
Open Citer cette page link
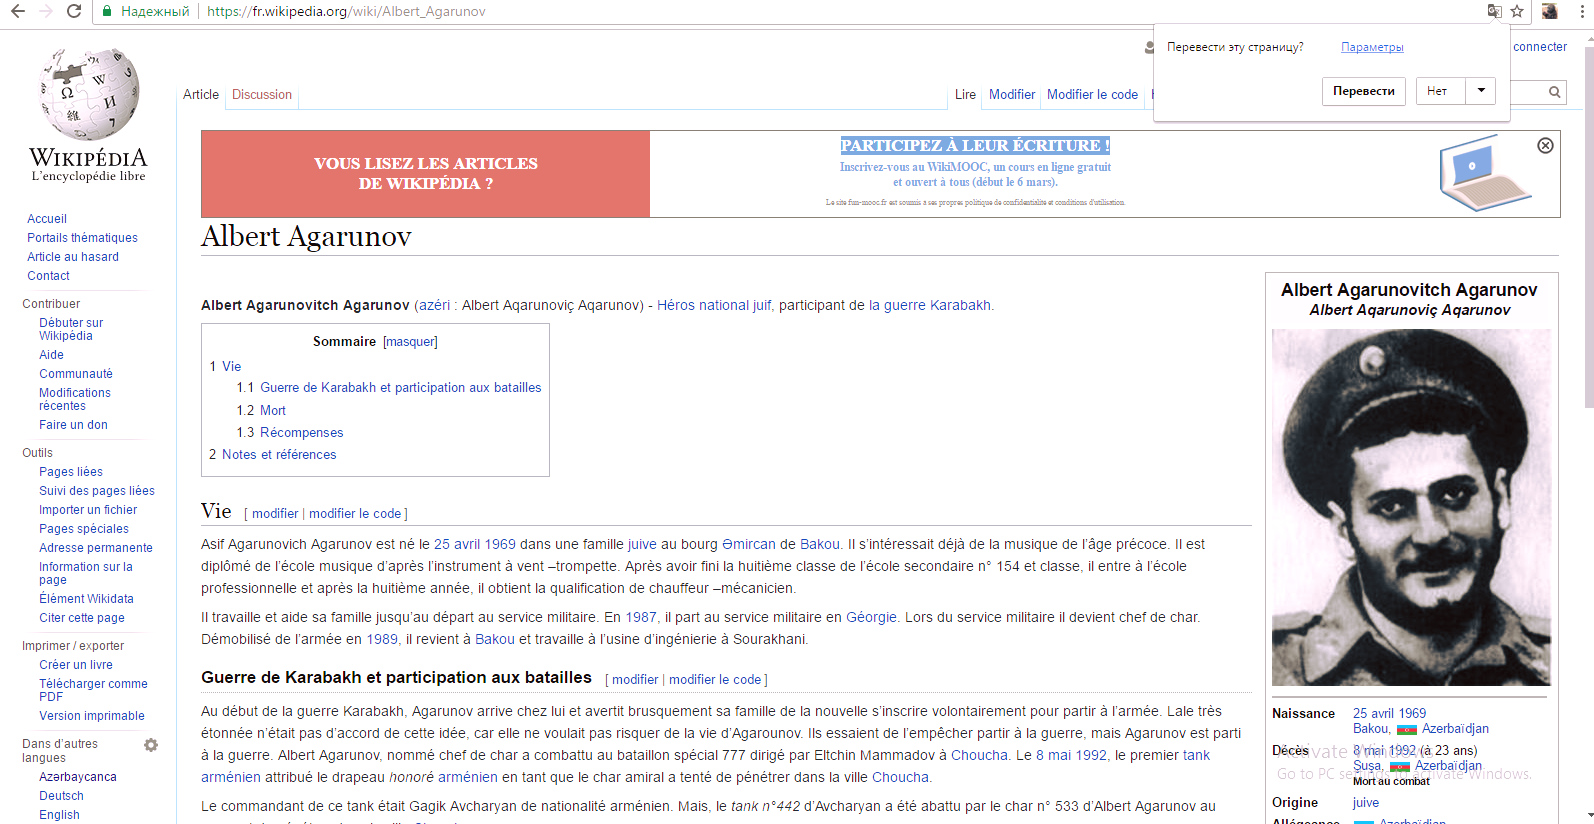(82, 618)
